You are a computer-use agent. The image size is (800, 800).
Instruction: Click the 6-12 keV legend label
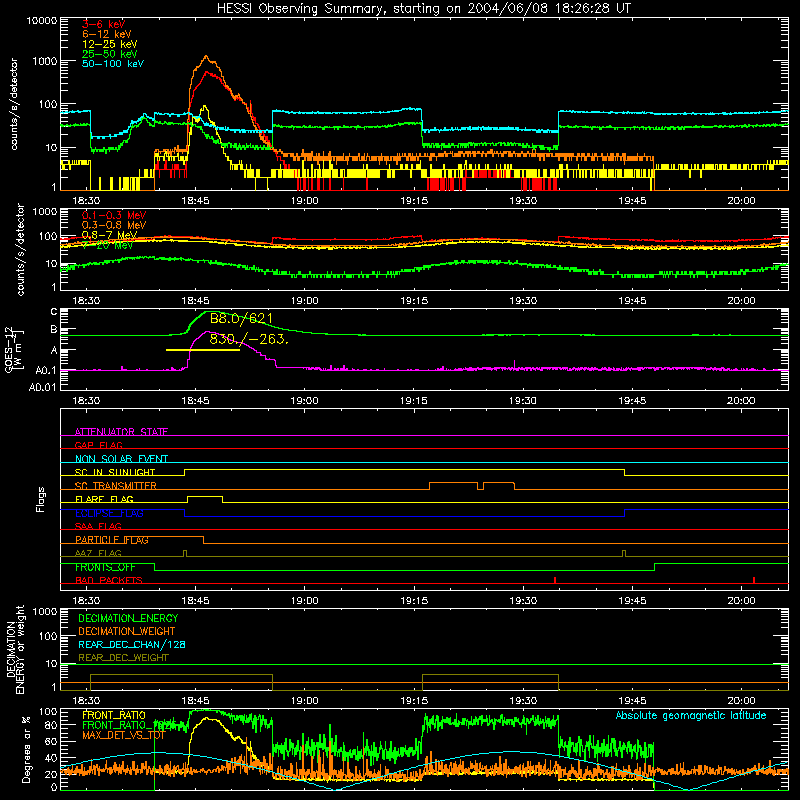pyautogui.click(x=107, y=34)
